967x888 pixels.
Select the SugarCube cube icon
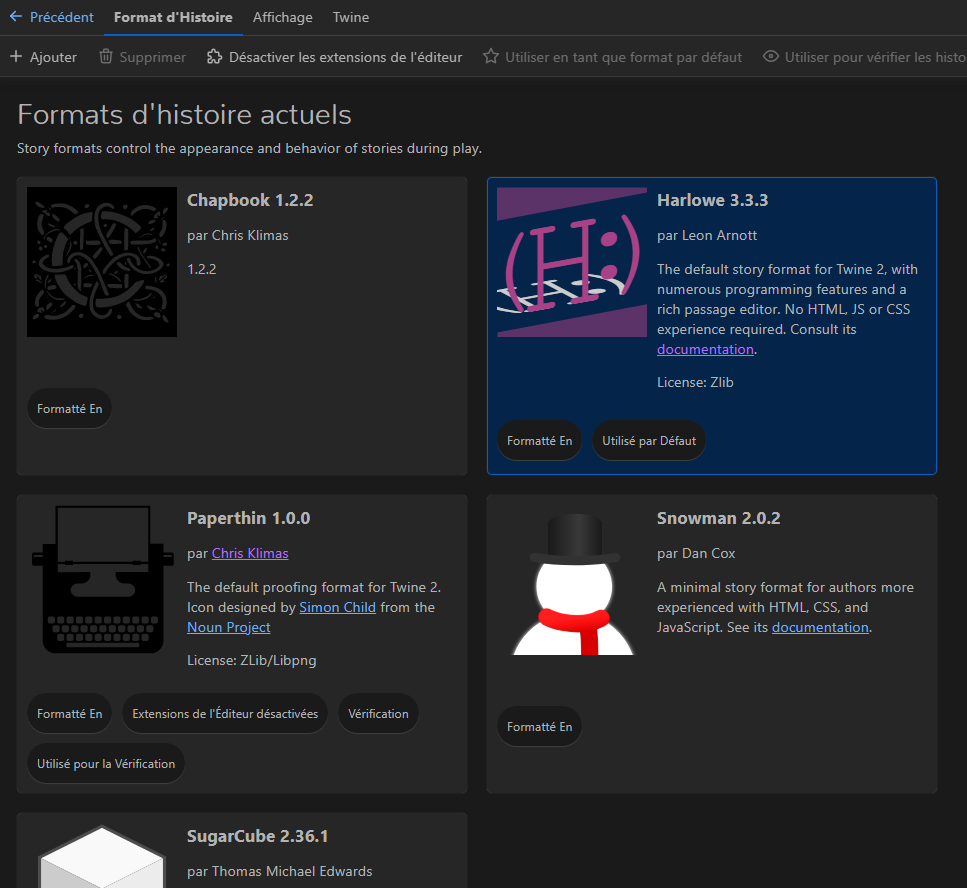click(x=102, y=857)
